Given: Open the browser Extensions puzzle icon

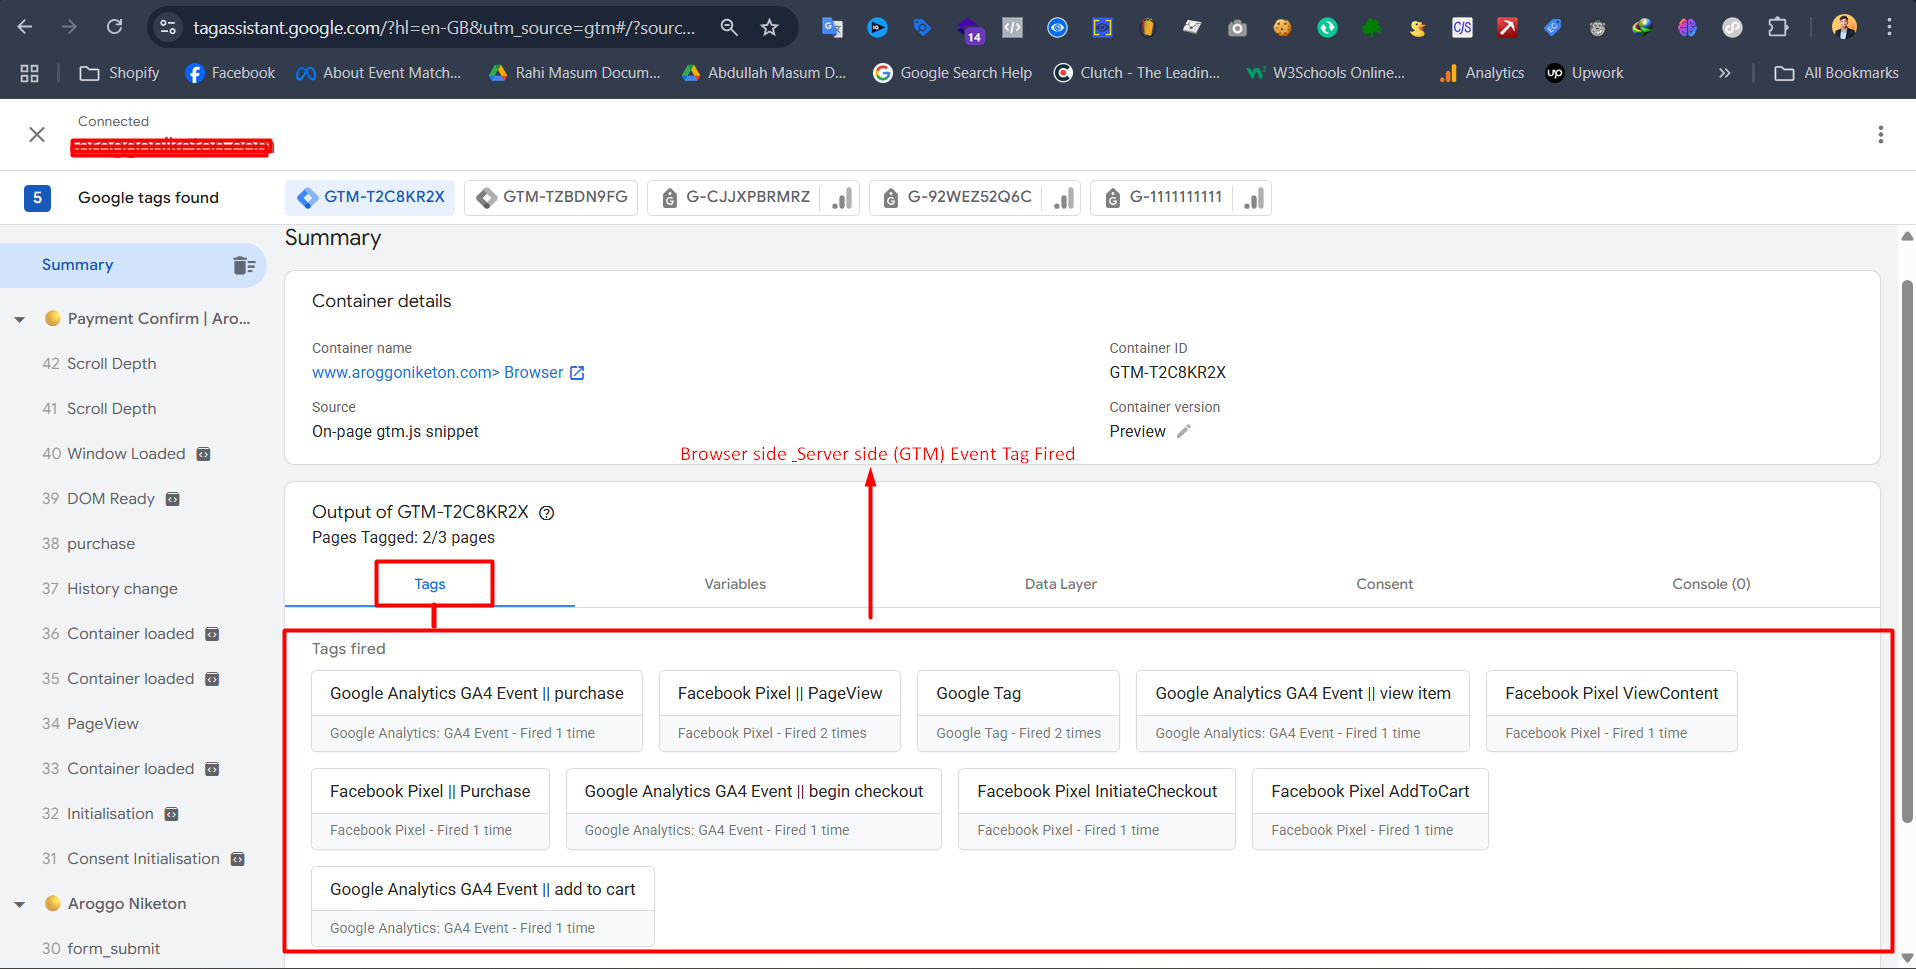Looking at the screenshot, I should point(1778,28).
